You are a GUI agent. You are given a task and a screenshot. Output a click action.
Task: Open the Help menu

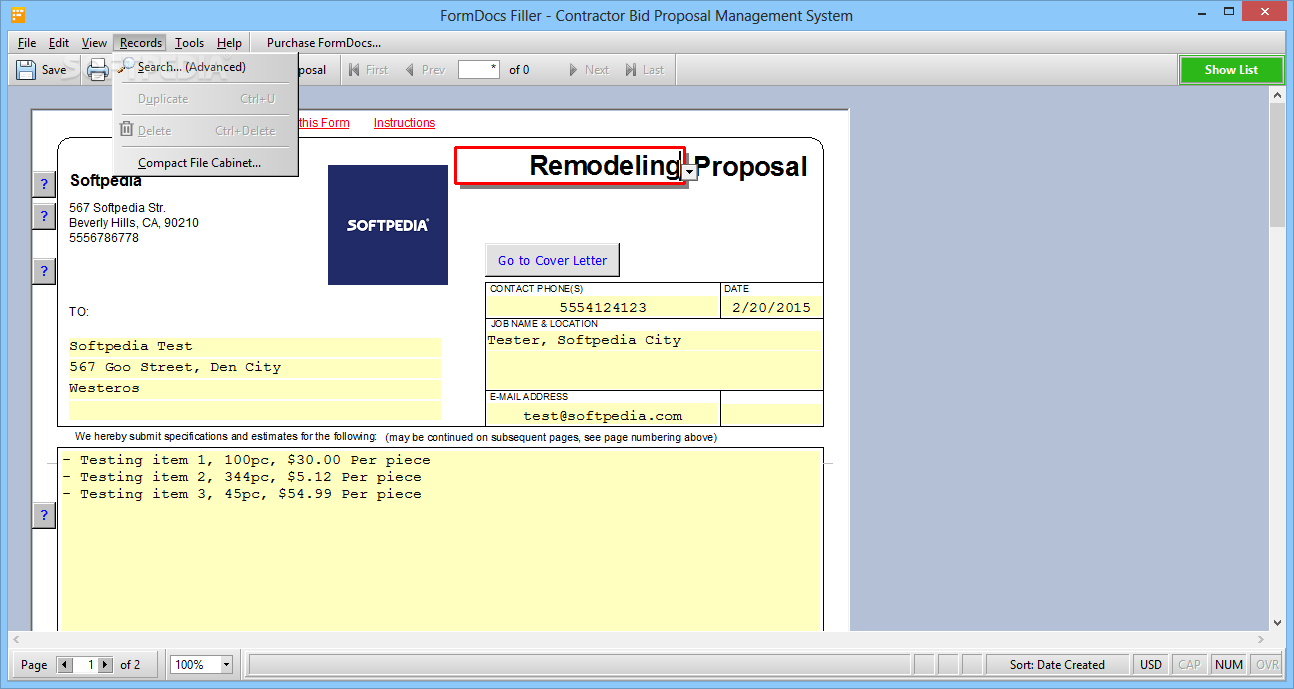pyautogui.click(x=229, y=43)
